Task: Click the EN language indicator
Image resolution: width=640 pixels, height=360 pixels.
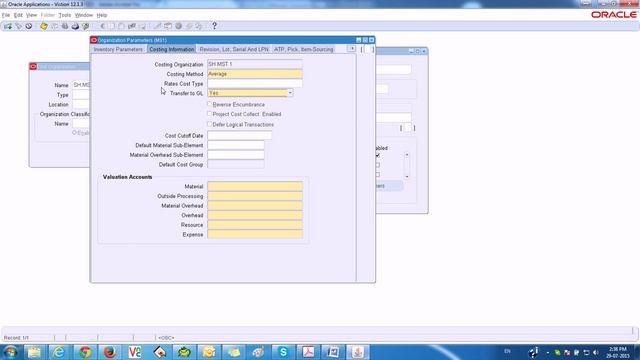Action: (x=507, y=351)
